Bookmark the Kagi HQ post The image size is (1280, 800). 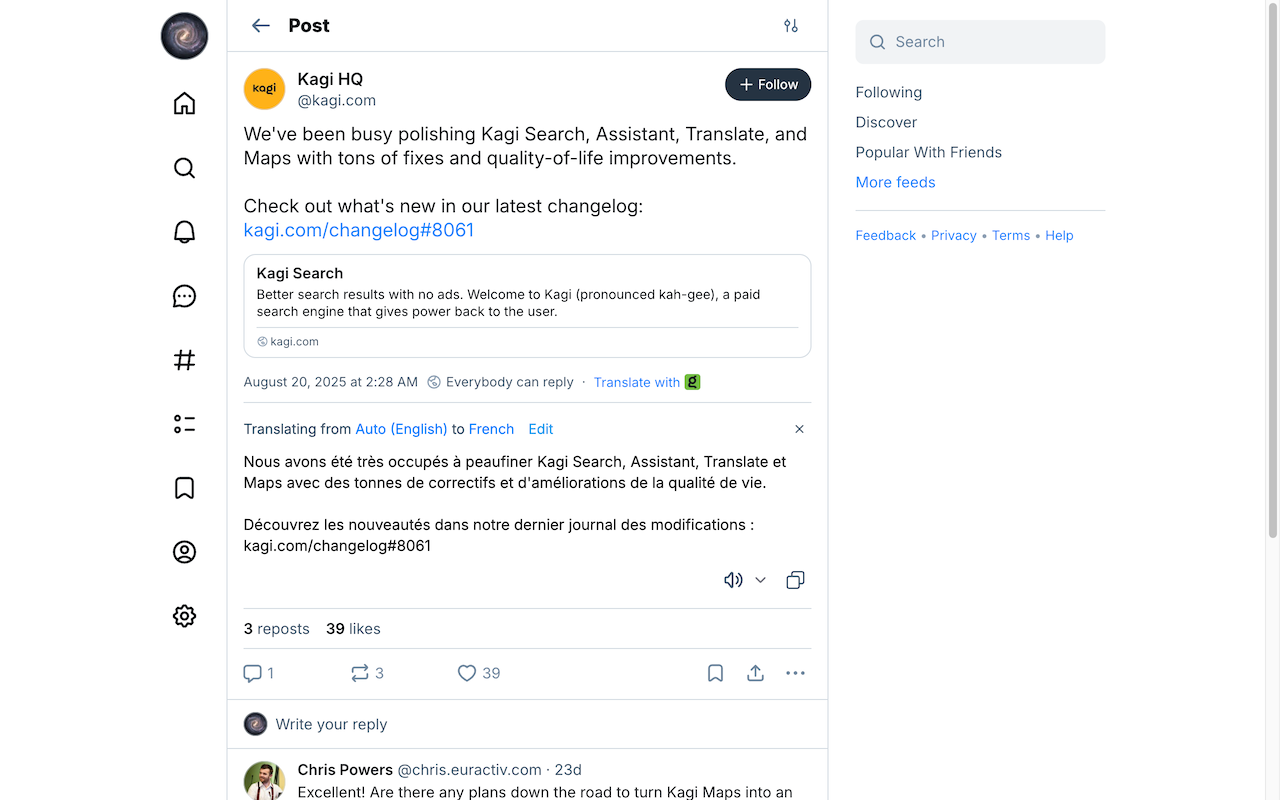click(715, 673)
